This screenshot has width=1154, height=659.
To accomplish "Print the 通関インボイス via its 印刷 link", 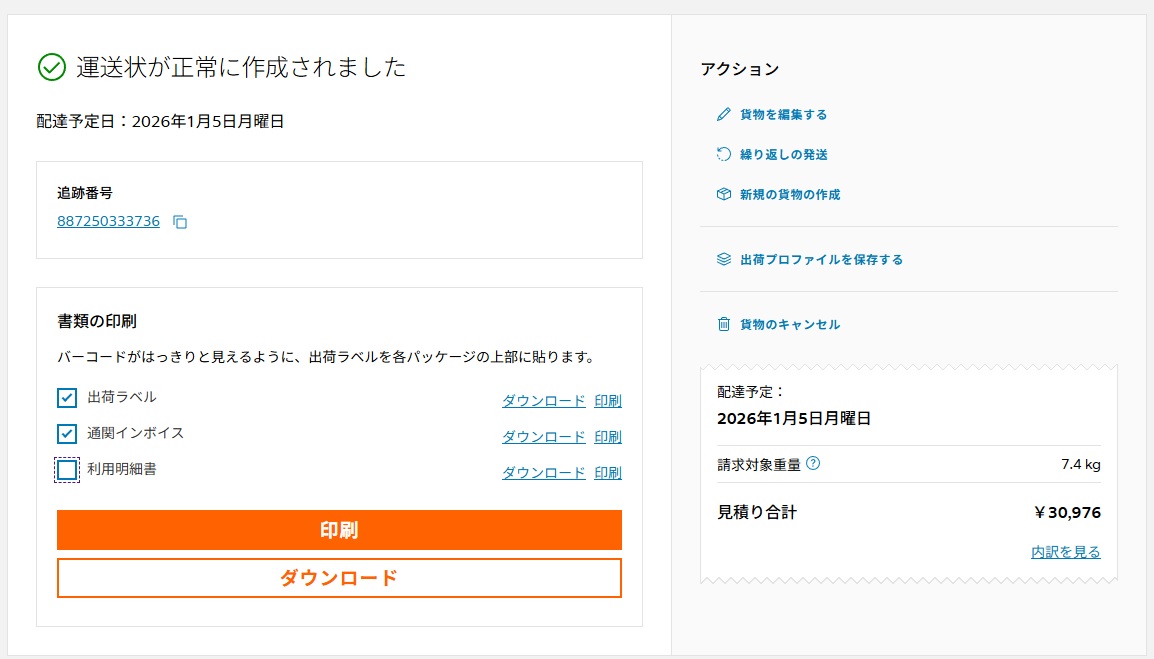I will coord(608,437).
